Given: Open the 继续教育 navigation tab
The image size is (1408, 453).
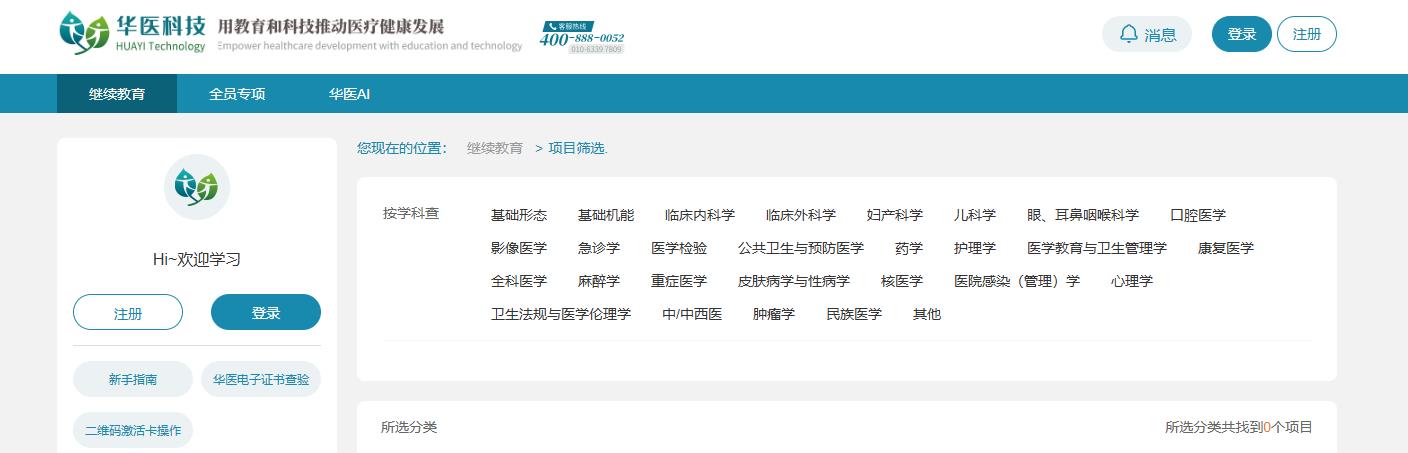Looking at the screenshot, I should [x=117, y=94].
